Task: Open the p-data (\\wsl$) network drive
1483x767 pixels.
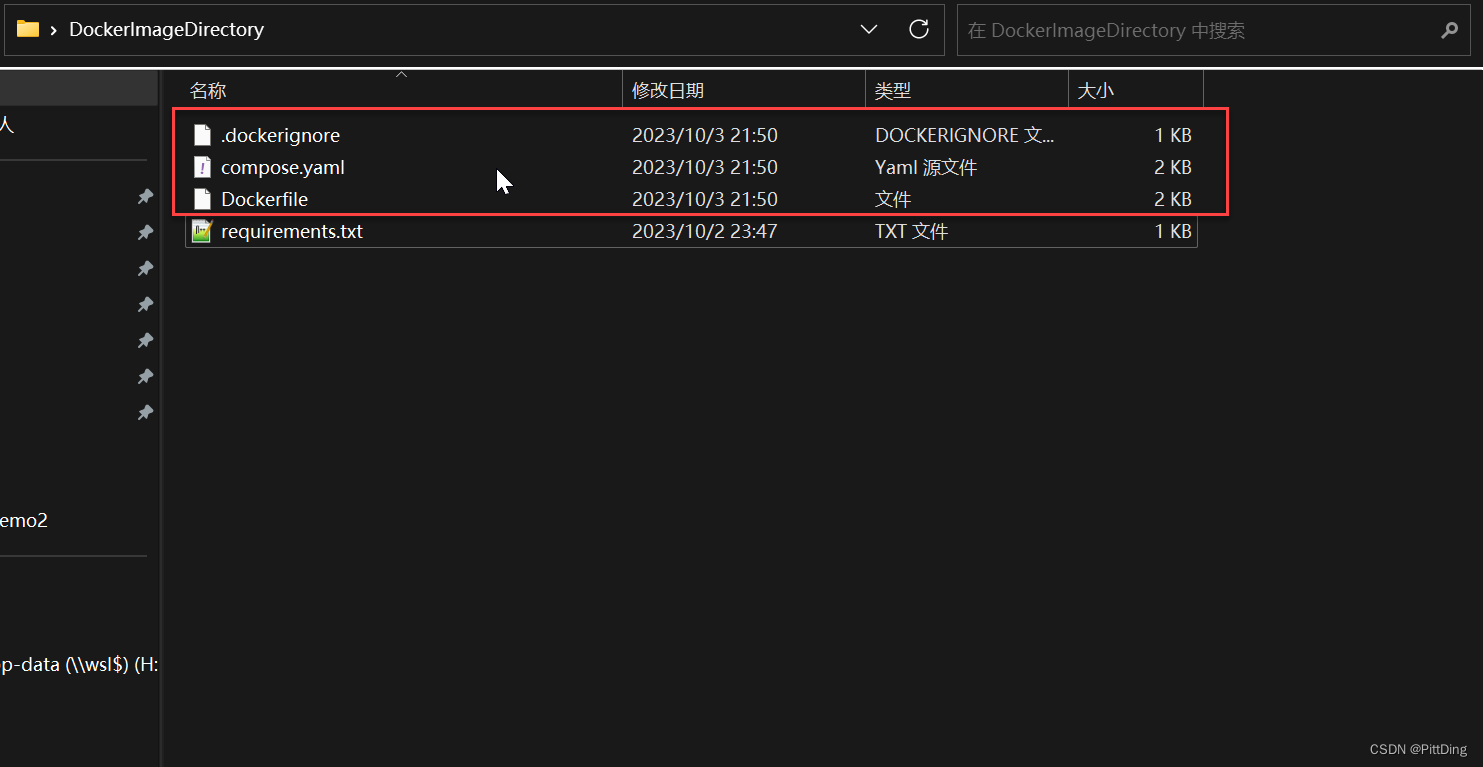Action: pyautogui.click(x=79, y=664)
